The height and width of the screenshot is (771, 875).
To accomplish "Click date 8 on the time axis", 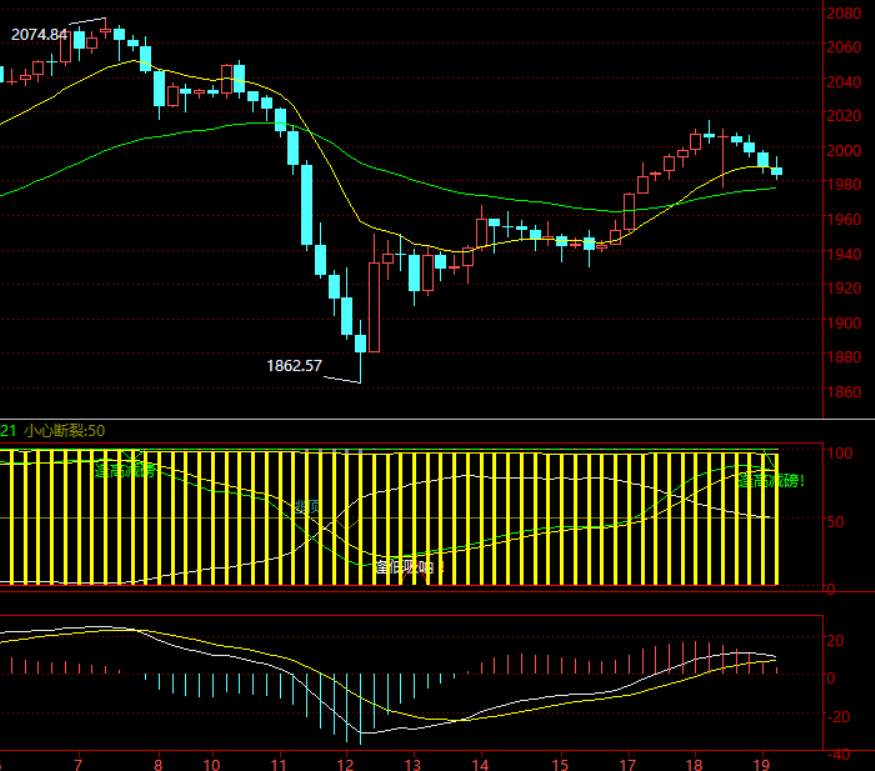I will (x=158, y=764).
